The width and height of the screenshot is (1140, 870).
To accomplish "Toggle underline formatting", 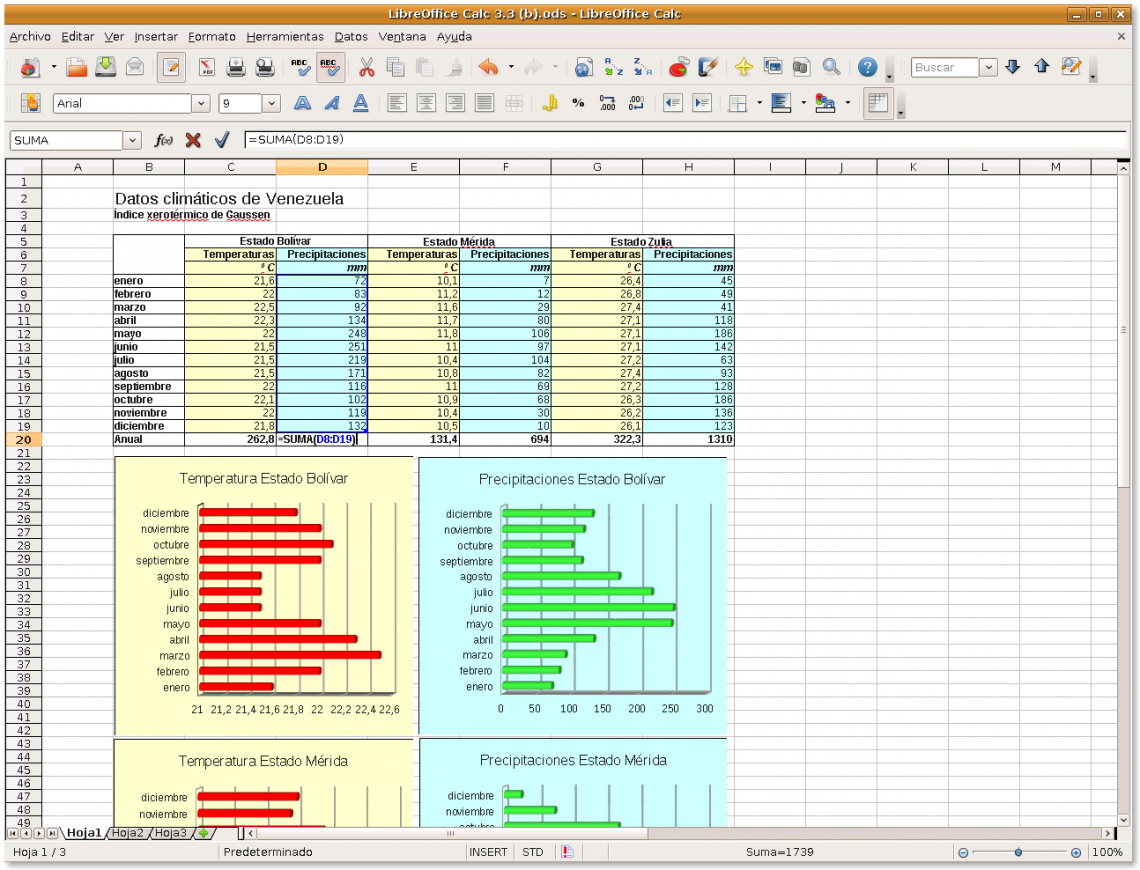I will 360,102.
